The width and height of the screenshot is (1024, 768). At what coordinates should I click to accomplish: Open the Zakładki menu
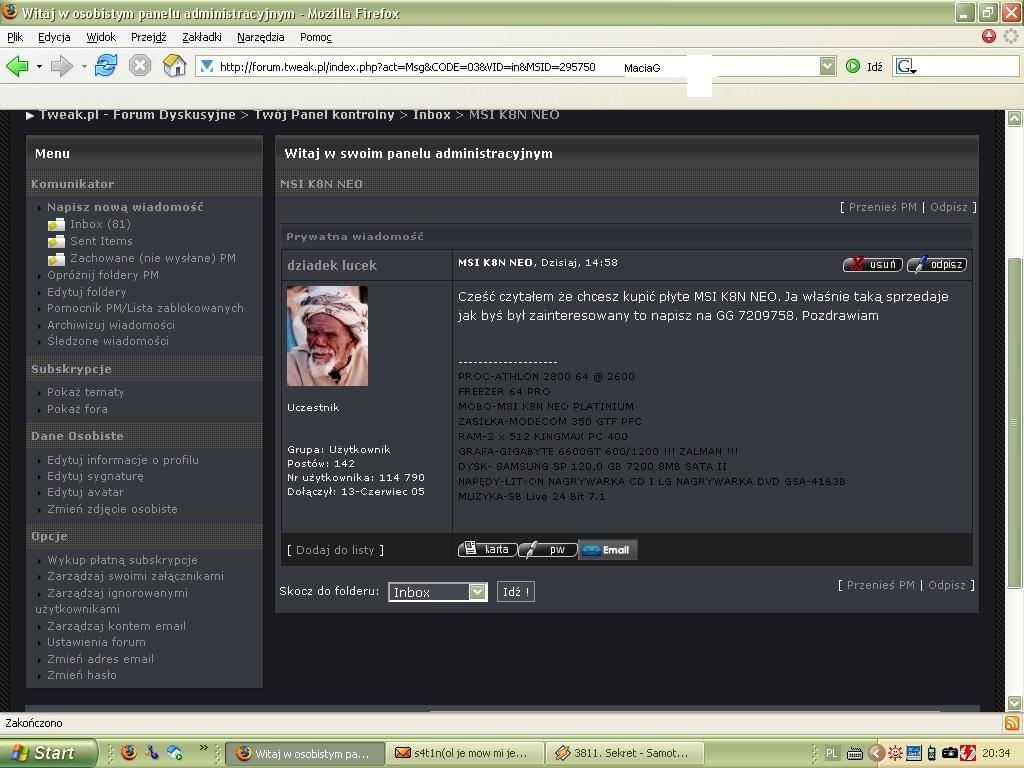point(202,37)
